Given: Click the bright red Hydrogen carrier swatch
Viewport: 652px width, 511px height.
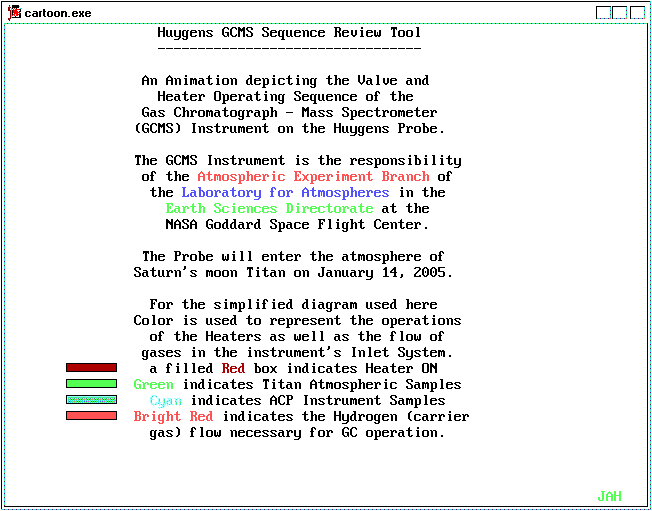Looking at the screenshot, I should (91, 415).
